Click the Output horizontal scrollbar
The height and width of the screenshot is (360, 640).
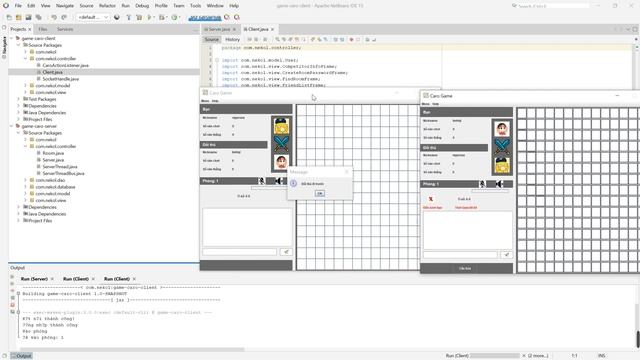(x=133, y=349)
